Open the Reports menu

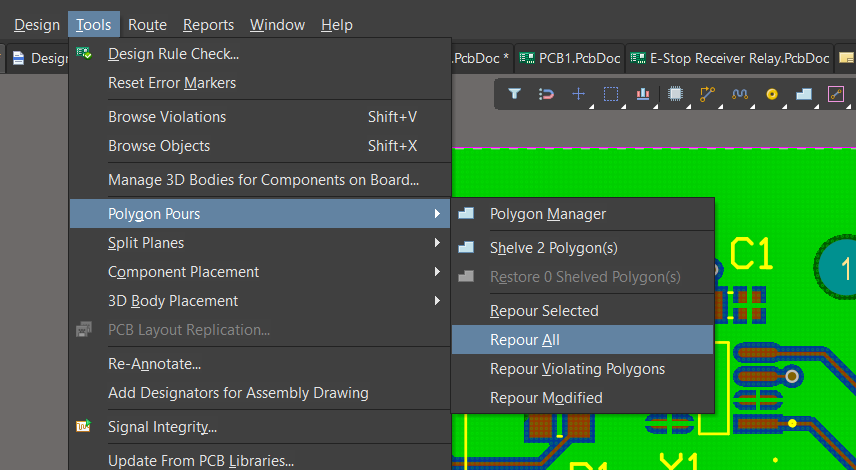209,25
